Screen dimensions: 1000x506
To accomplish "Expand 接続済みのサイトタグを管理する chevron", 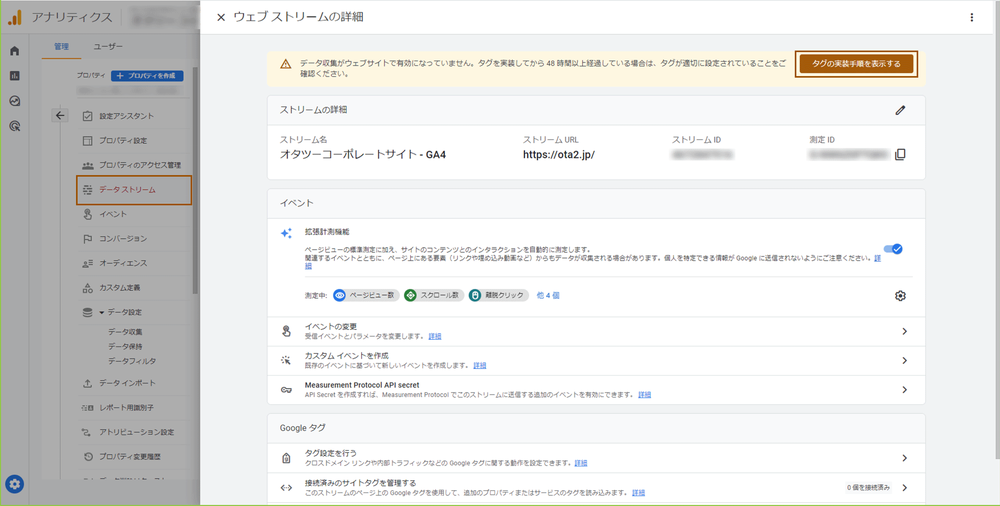I will pyautogui.click(x=904, y=487).
